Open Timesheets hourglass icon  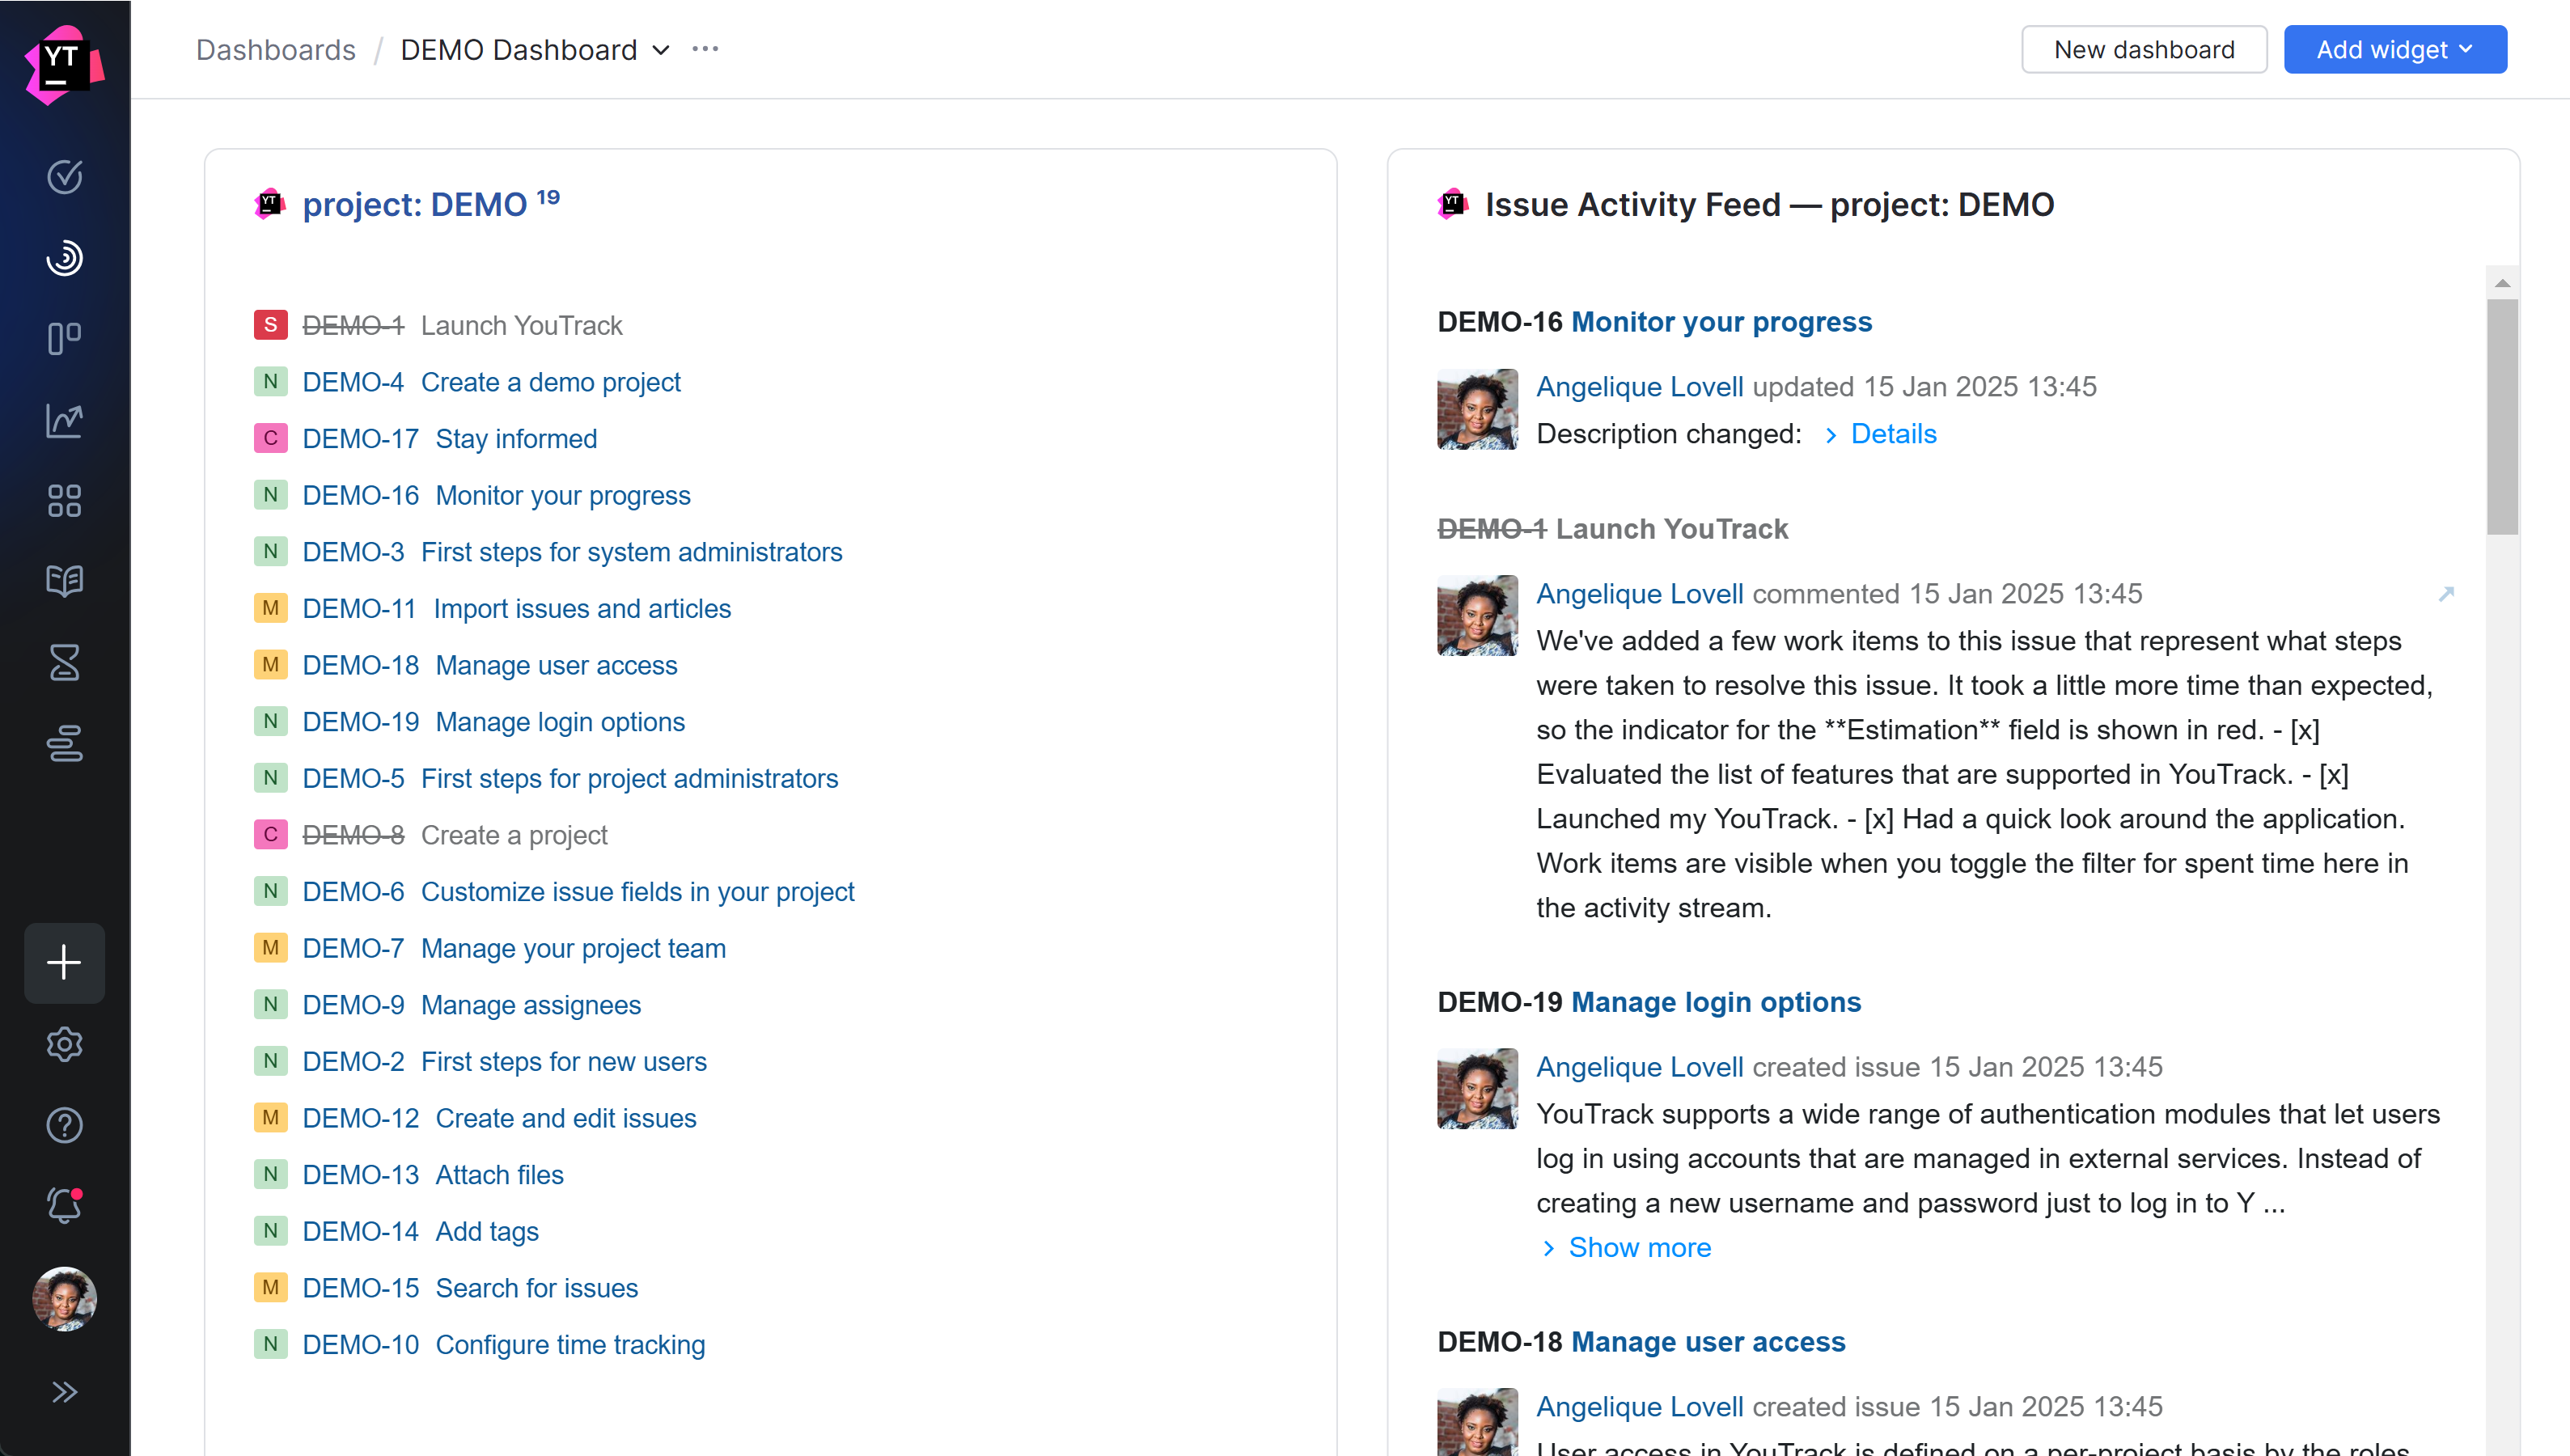(x=65, y=662)
